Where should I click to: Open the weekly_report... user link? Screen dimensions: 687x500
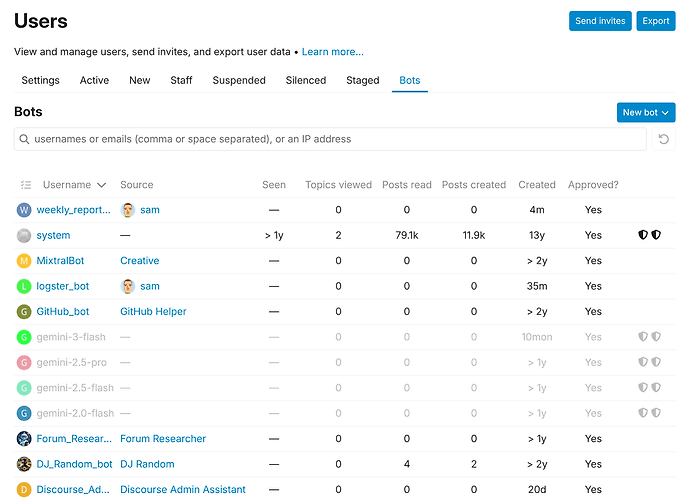pos(74,210)
